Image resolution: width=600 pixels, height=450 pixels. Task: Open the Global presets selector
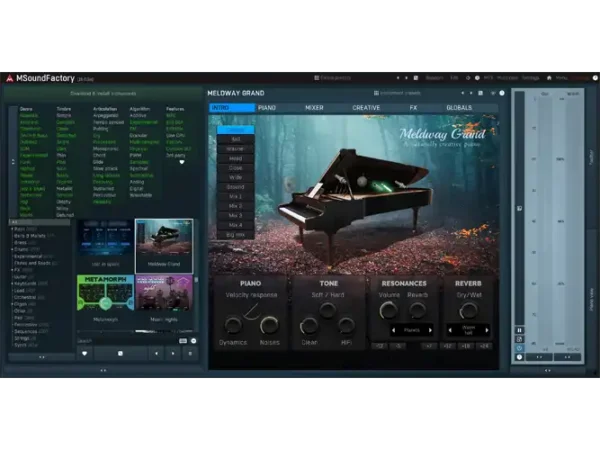(x=333, y=78)
